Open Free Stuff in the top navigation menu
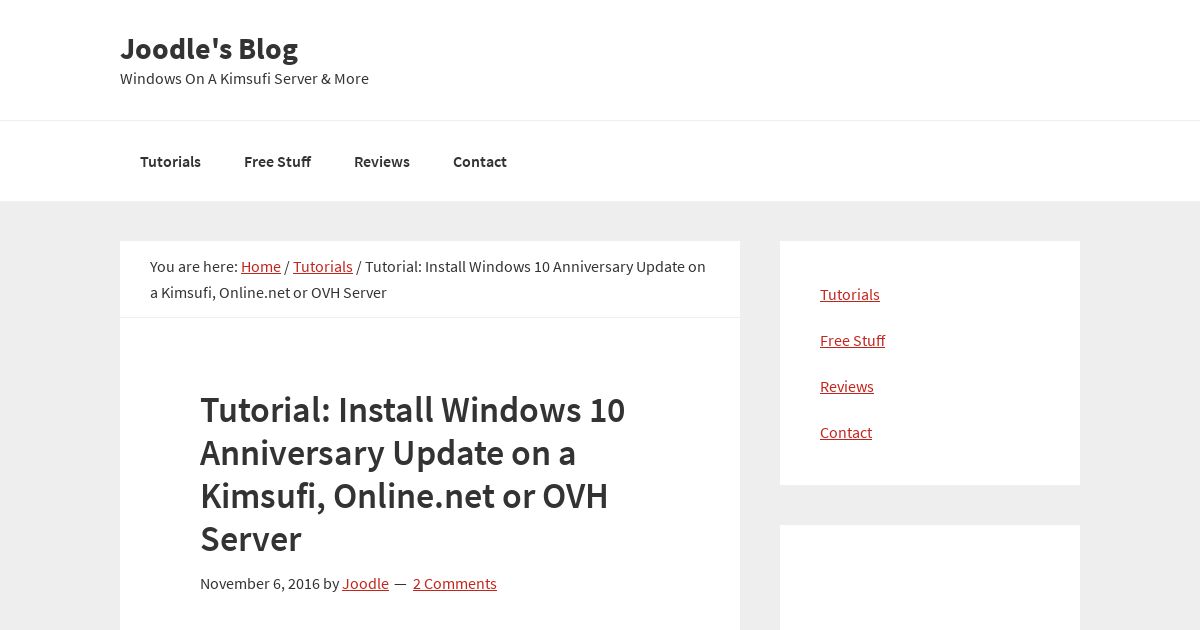Image resolution: width=1200 pixels, height=630 pixels. pyautogui.click(x=277, y=161)
